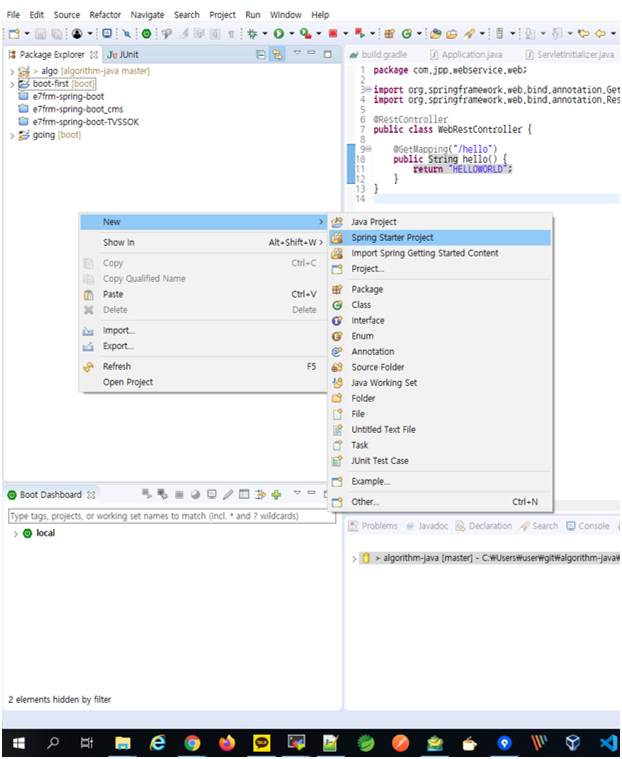Click the pencil edit icon in Boot Dashboard
The height and width of the screenshot is (759, 622).
pyautogui.click(x=228, y=494)
